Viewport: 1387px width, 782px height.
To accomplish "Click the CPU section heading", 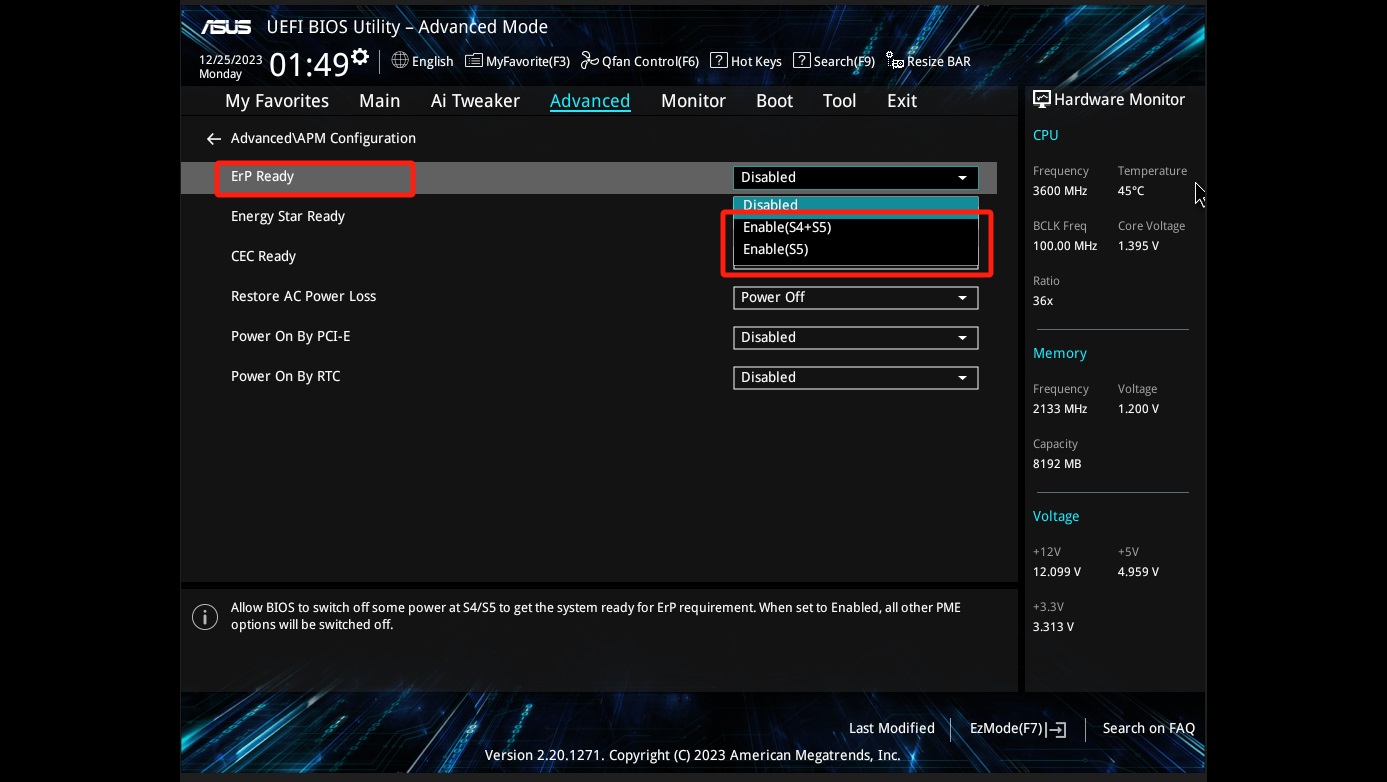I will [x=1045, y=135].
